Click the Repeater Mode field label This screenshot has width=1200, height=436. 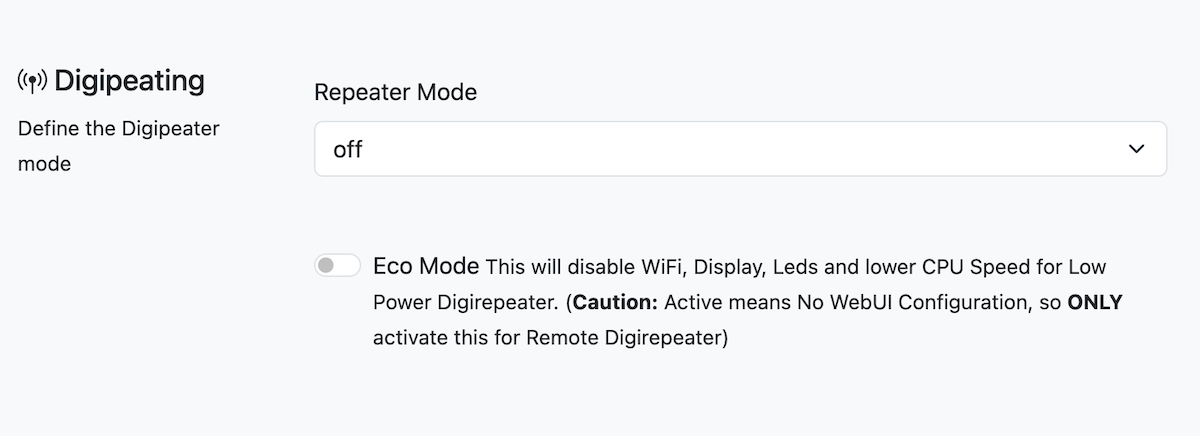(395, 92)
